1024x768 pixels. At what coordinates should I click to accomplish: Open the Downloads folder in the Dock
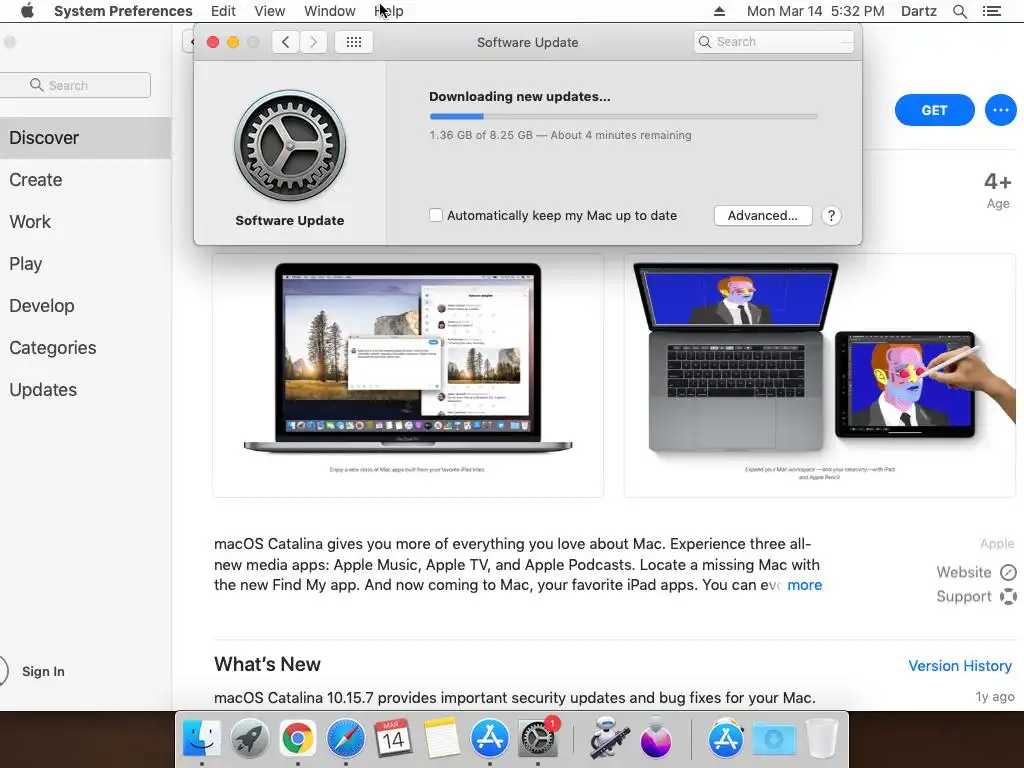point(774,738)
